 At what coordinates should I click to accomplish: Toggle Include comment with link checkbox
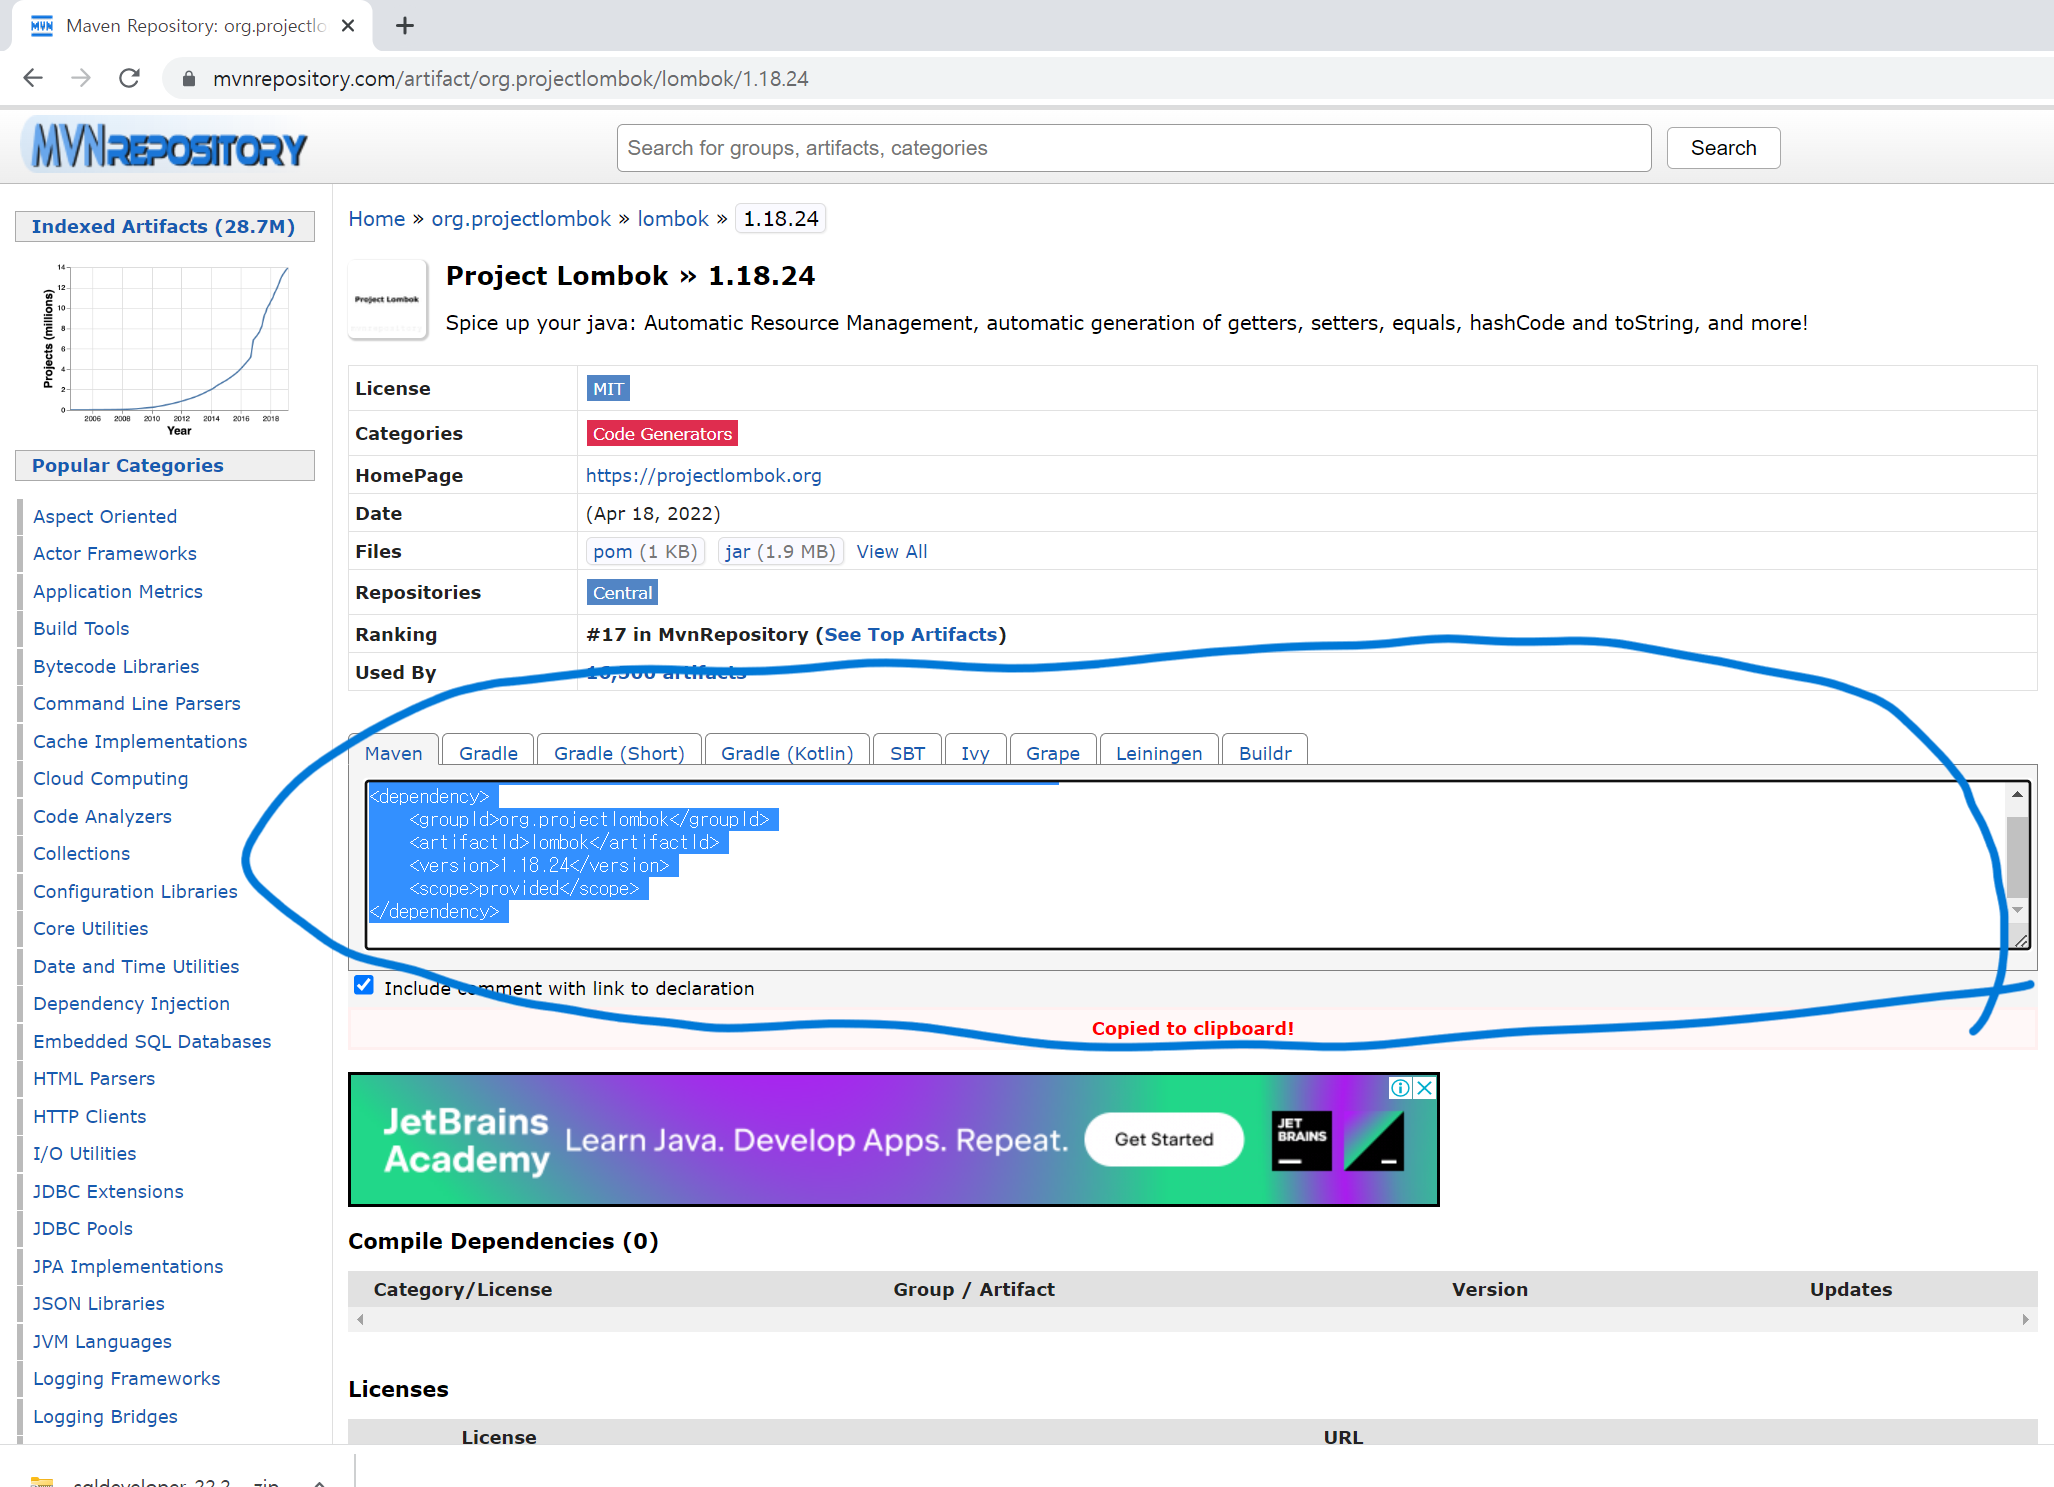click(364, 986)
